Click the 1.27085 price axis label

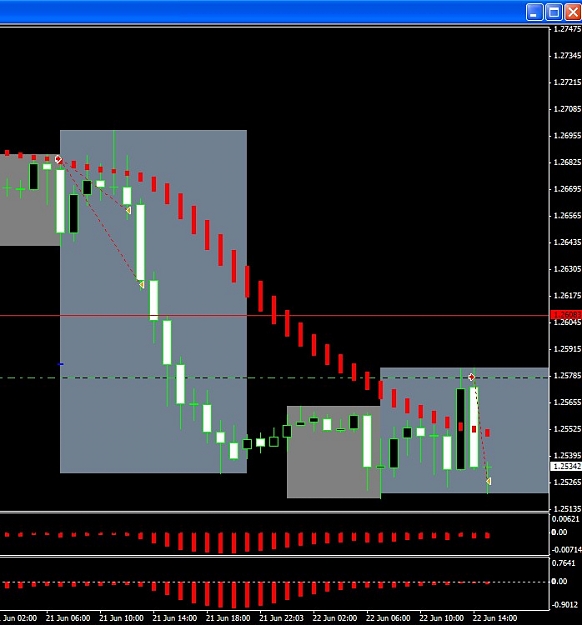pyautogui.click(x=567, y=109)
